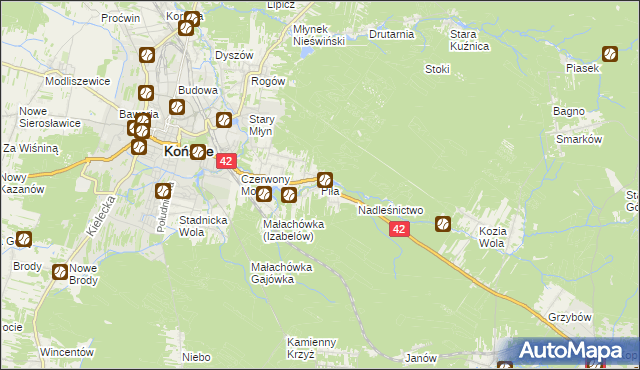The image size is (640, 370).
Task: Select the sports marker at Piła
Action: click(324, 180)
